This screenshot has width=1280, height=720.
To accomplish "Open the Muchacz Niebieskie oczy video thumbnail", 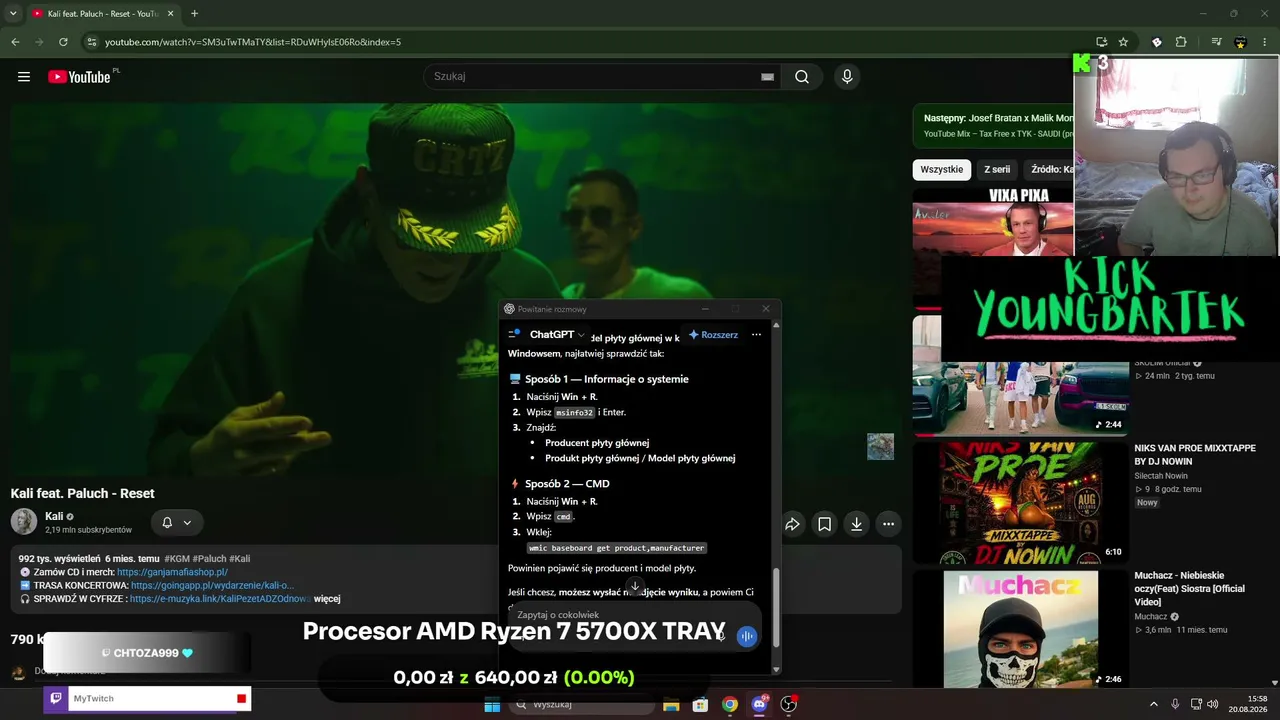I will (x=1020, y=630).
